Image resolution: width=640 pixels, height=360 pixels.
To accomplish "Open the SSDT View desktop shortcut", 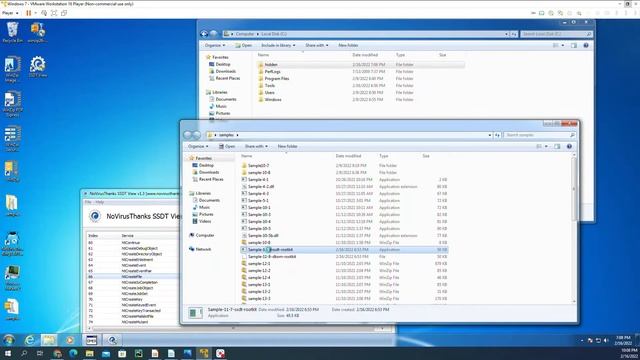I will (x=38, y=67).
